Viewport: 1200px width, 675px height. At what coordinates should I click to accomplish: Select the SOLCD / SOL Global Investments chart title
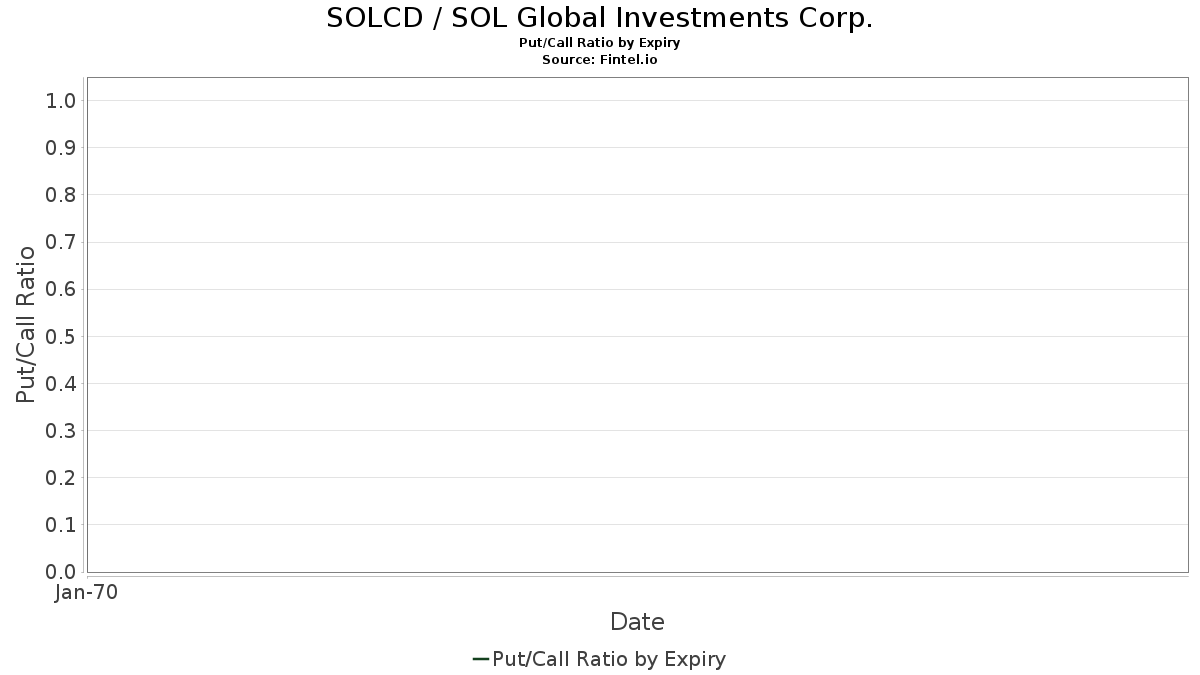[599, 18]
